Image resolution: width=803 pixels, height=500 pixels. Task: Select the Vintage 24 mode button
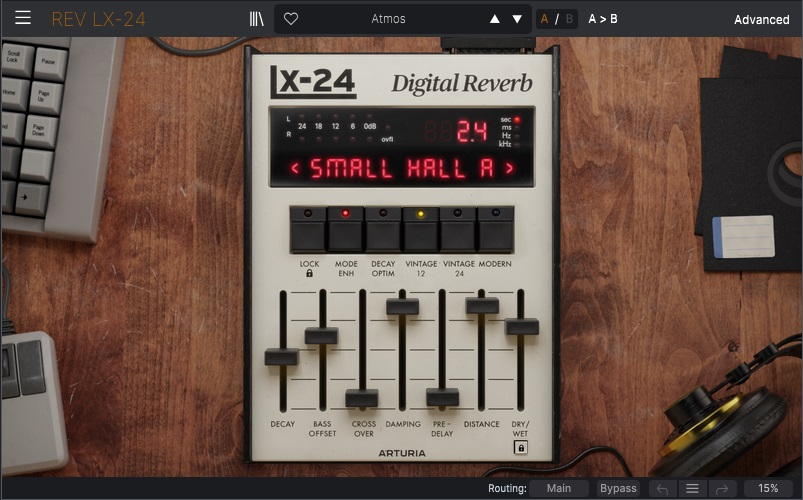point(458,232)
